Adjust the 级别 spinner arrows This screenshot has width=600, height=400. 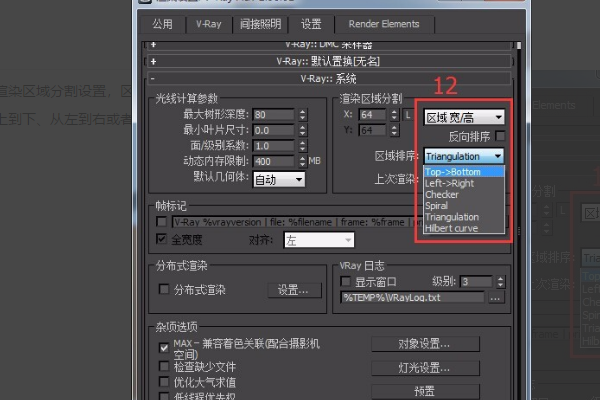pyautogui.click(x=500, y=282)
